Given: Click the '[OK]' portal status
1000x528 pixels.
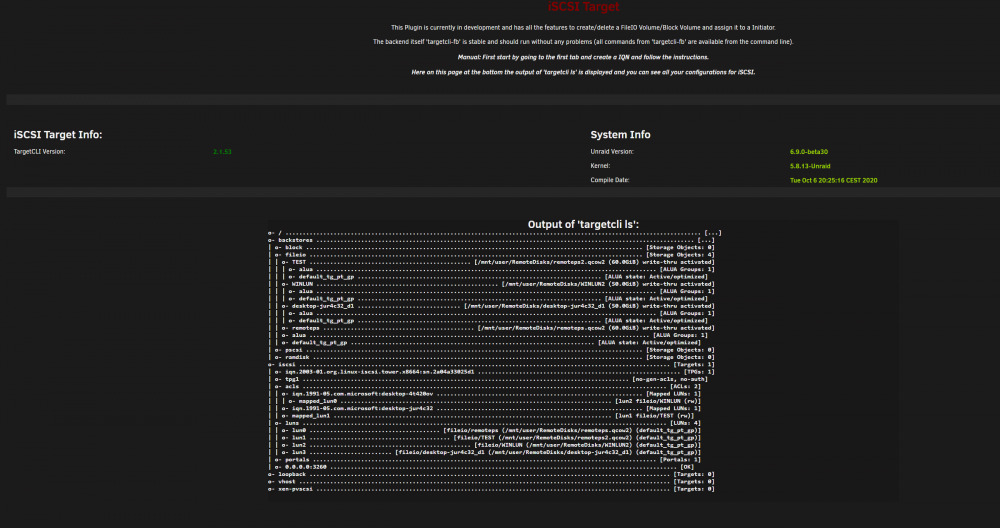Looking at the screenshot, I should click(x=688, y=467).
